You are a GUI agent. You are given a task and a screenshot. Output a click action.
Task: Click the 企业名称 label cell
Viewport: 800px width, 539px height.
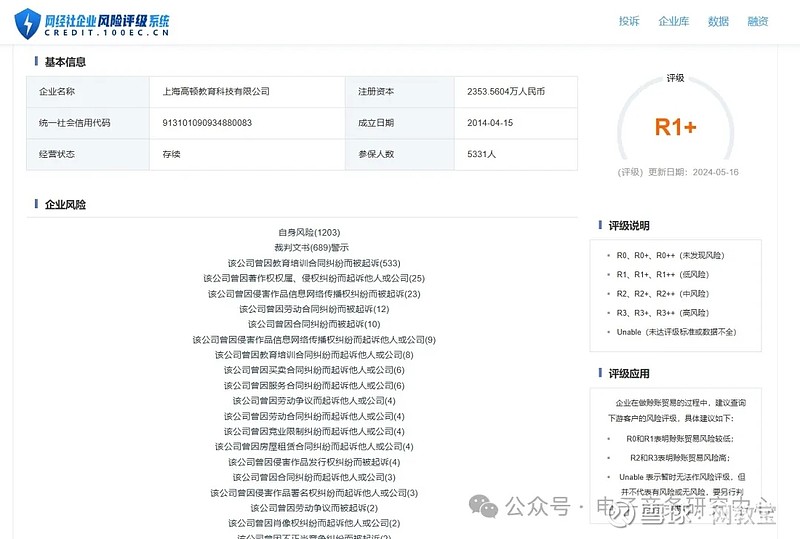tap(88, 92)
